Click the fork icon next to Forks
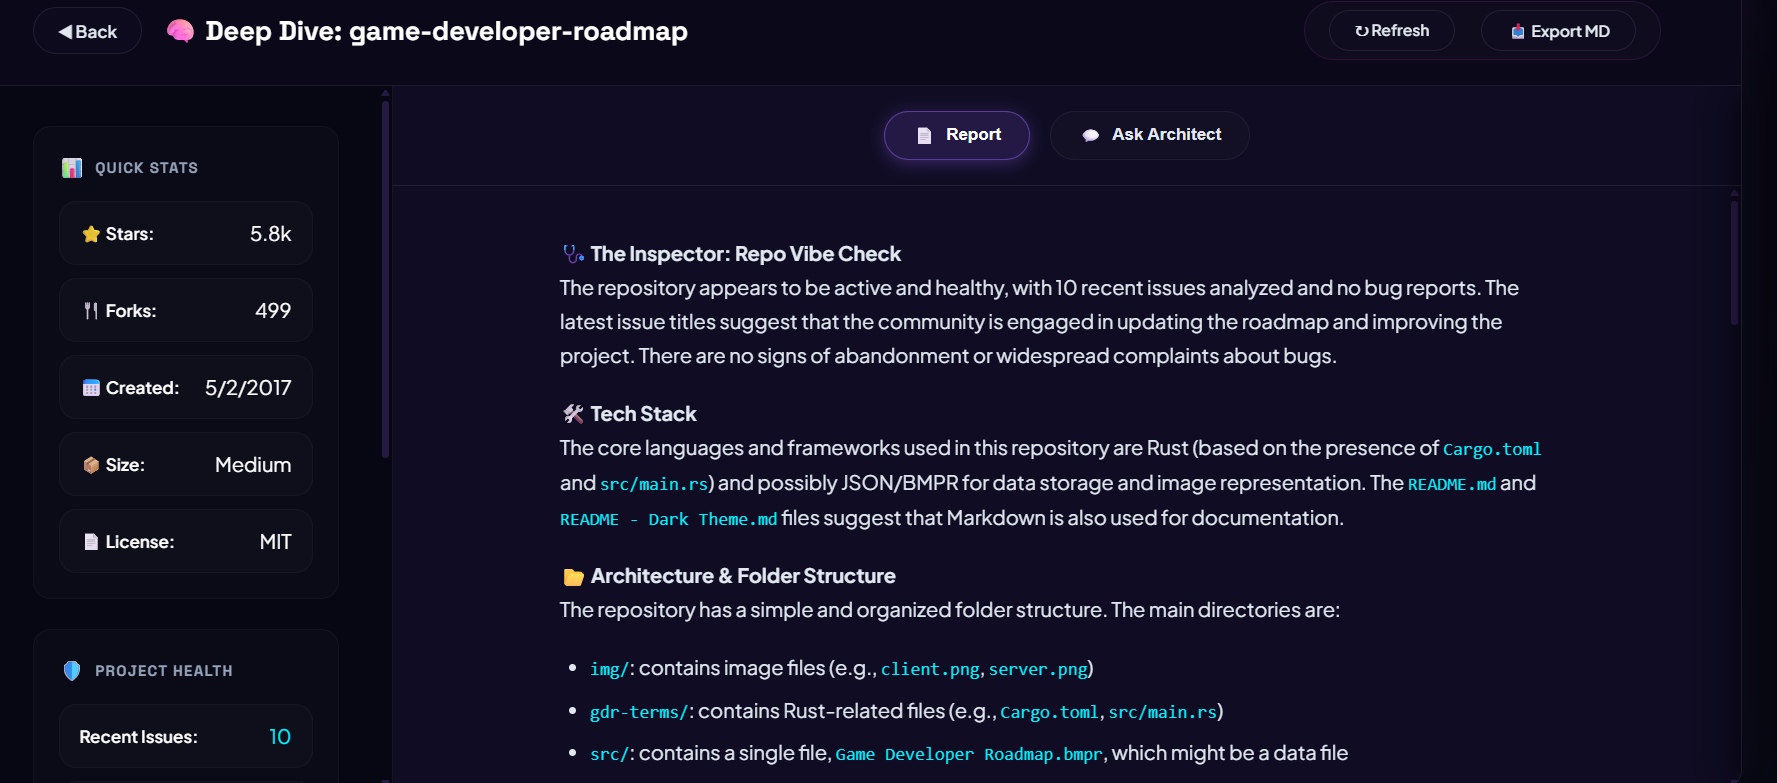Viewport: 1777px width, 783px height. click(91, 311)
